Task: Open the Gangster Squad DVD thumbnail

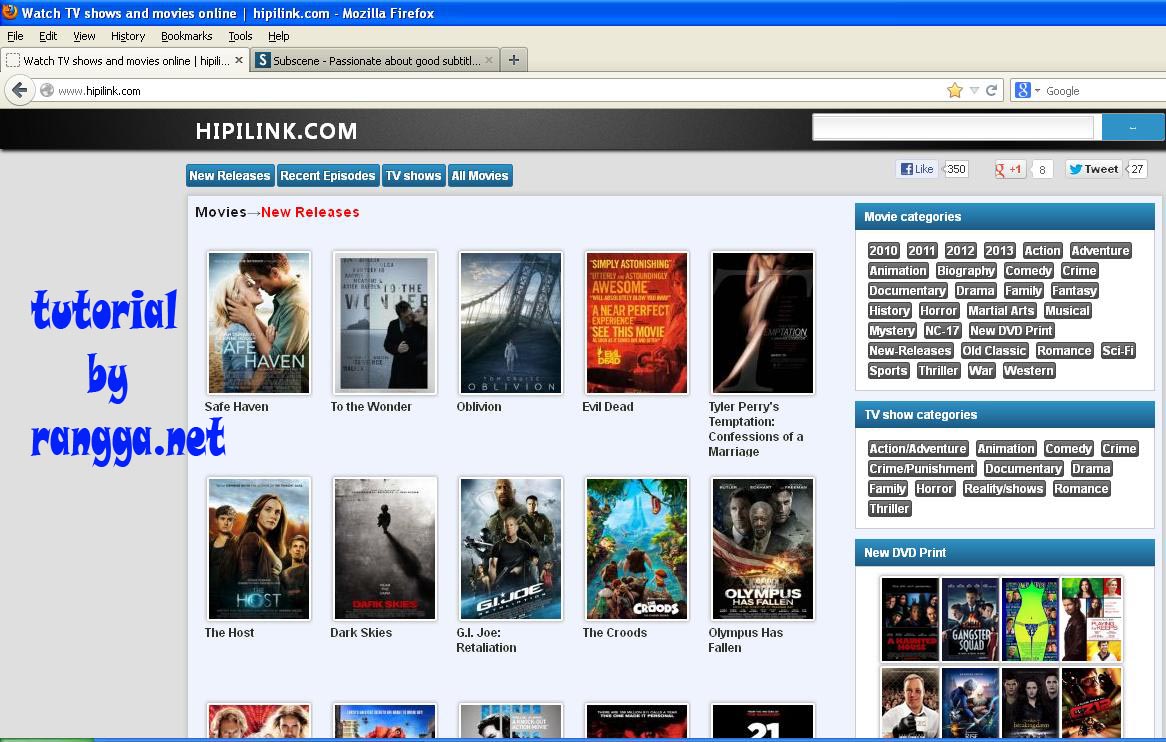Action: pos(970,619)
